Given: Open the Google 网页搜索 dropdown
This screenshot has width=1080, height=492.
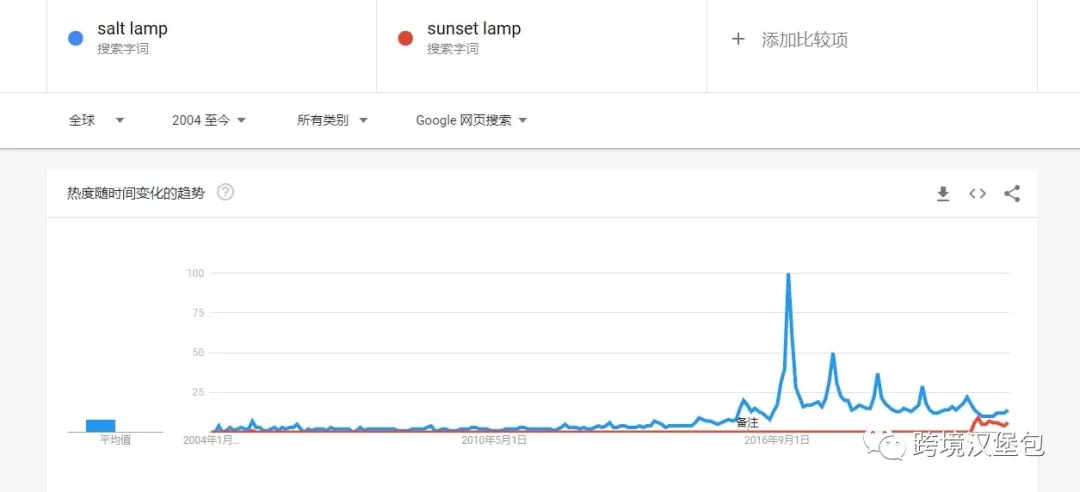Looking at the screenshot, I should point(471,120).
